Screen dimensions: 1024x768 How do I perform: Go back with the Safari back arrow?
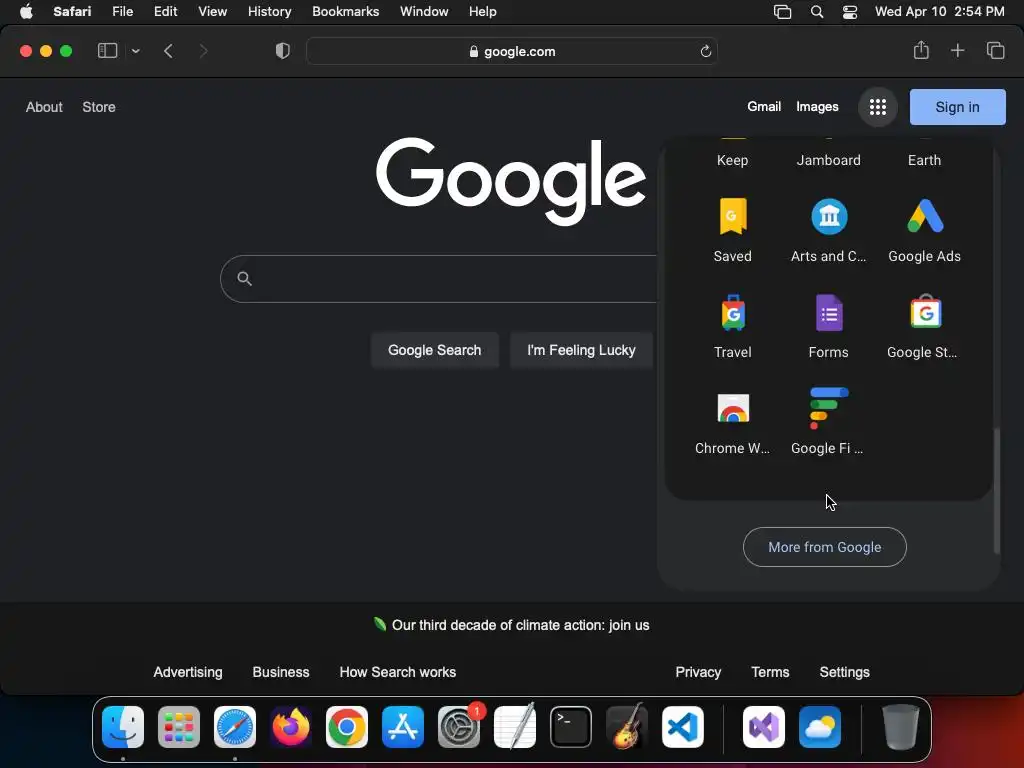tap(168, 51)
